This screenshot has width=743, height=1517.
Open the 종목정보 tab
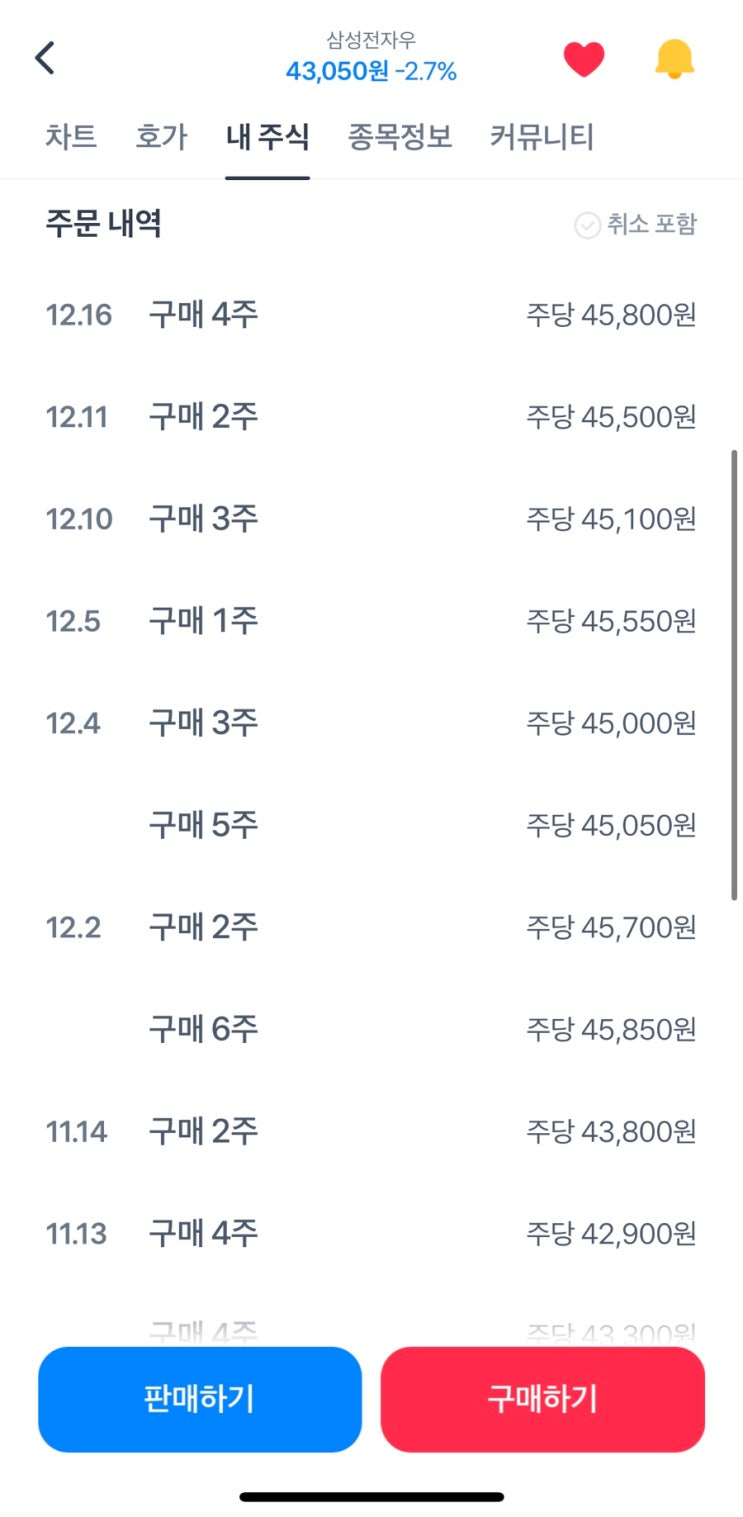[400, 137]
